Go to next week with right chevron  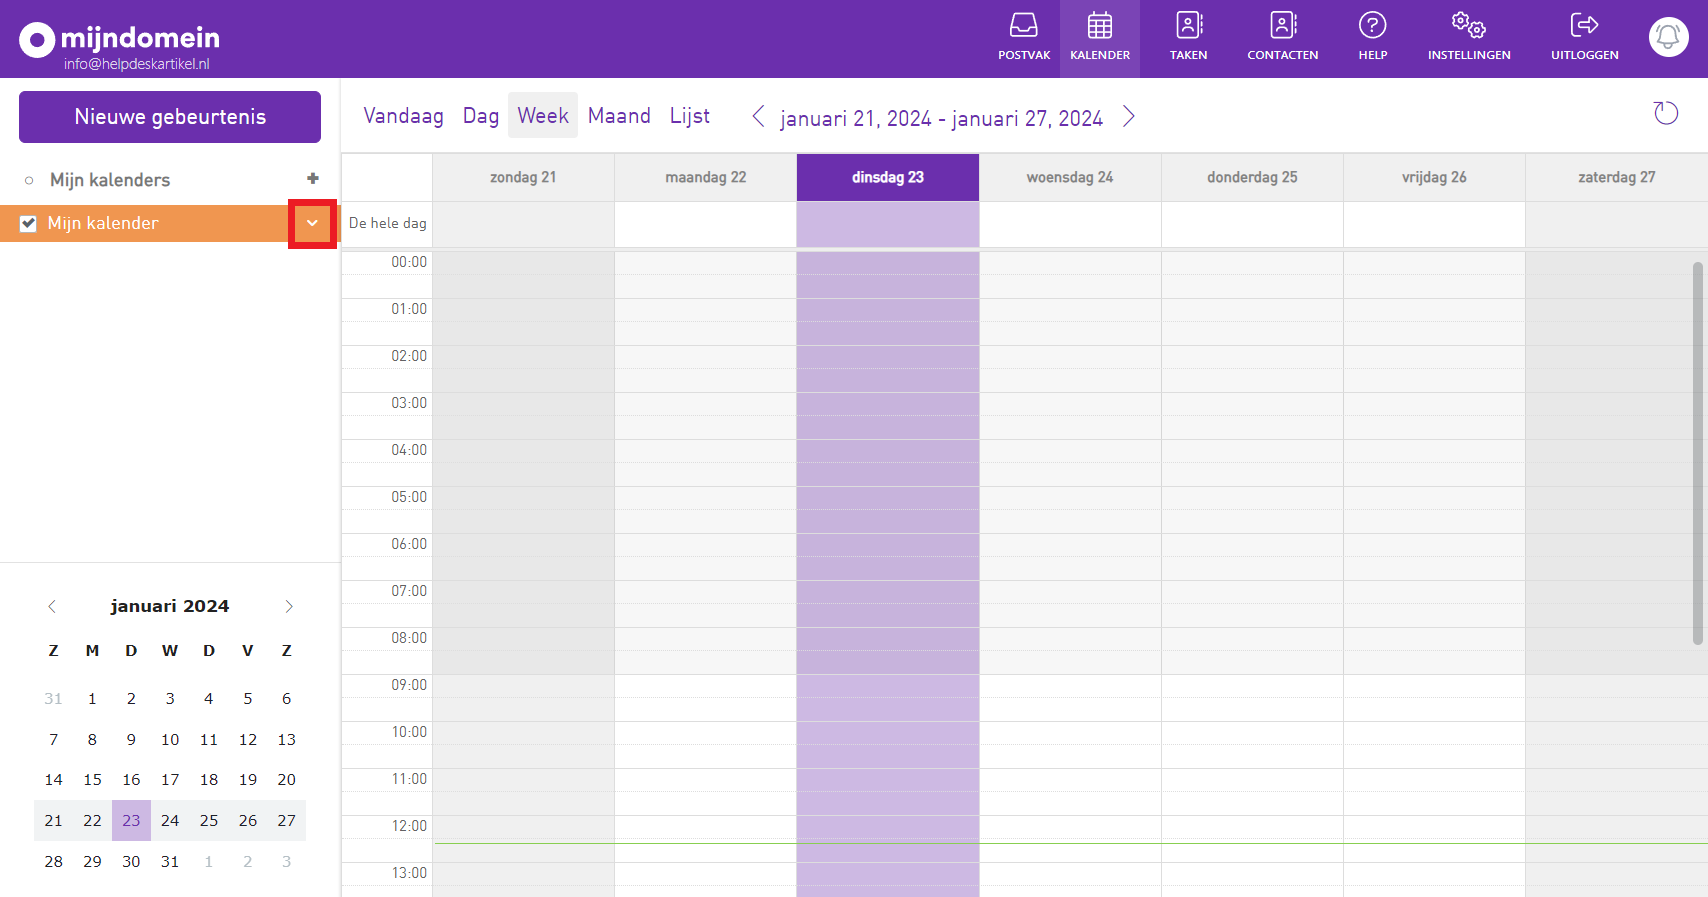(1129, 117)
